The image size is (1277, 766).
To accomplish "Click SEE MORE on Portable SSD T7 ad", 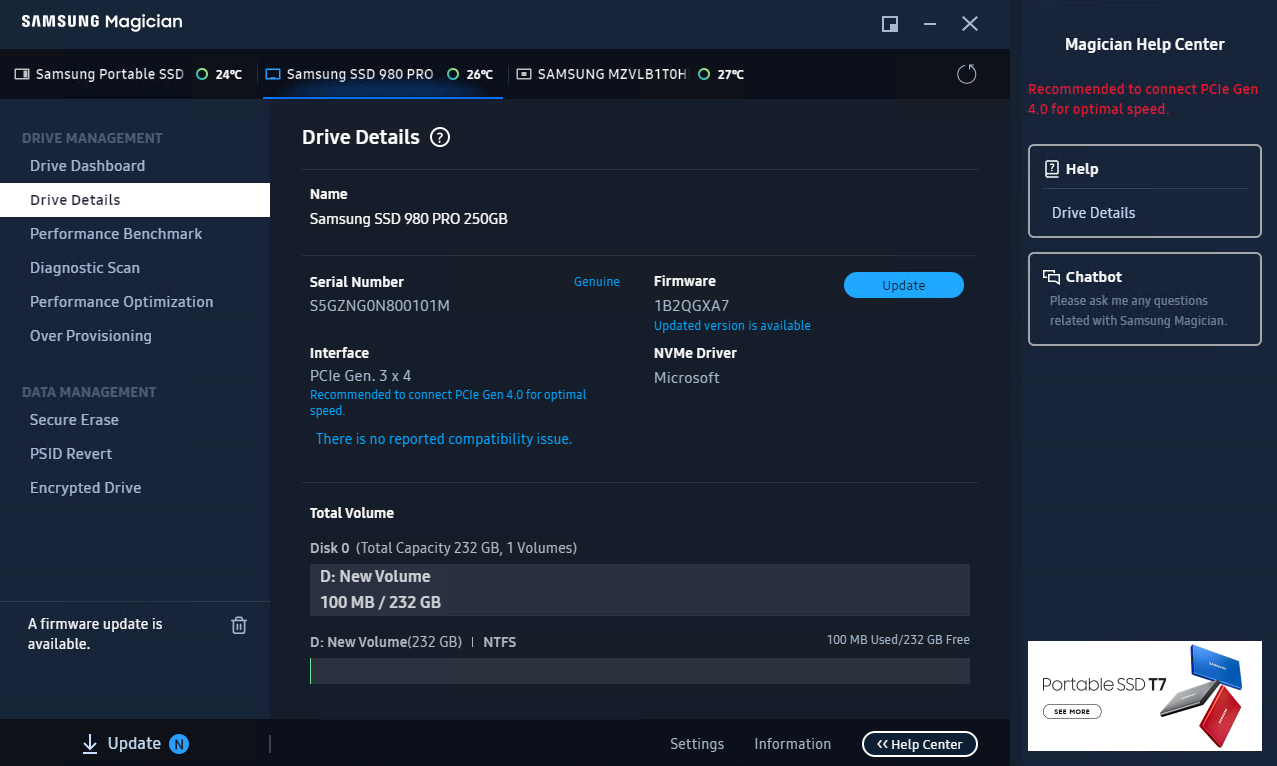I will (1072, 712).
